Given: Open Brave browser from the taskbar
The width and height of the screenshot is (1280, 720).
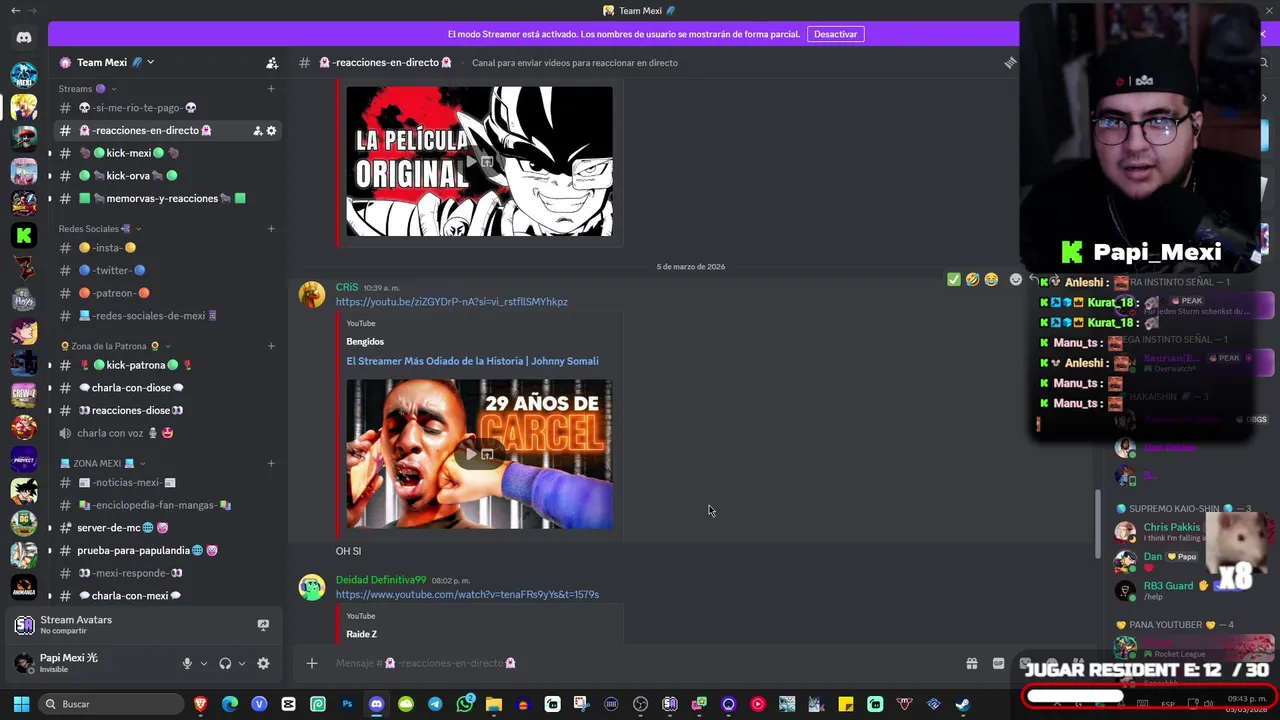Looking at the screenshot, I should click(201, 704).
